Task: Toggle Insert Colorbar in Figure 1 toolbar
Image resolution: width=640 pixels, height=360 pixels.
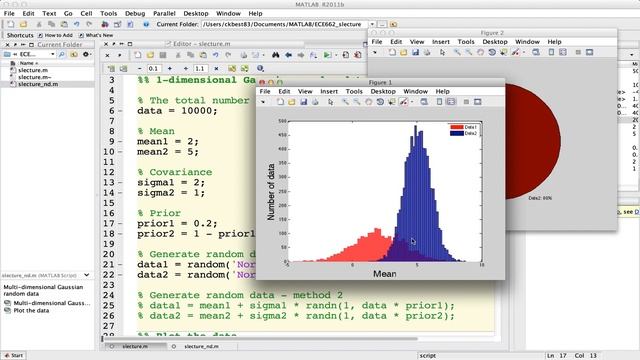Action: [x=439, y=102]
